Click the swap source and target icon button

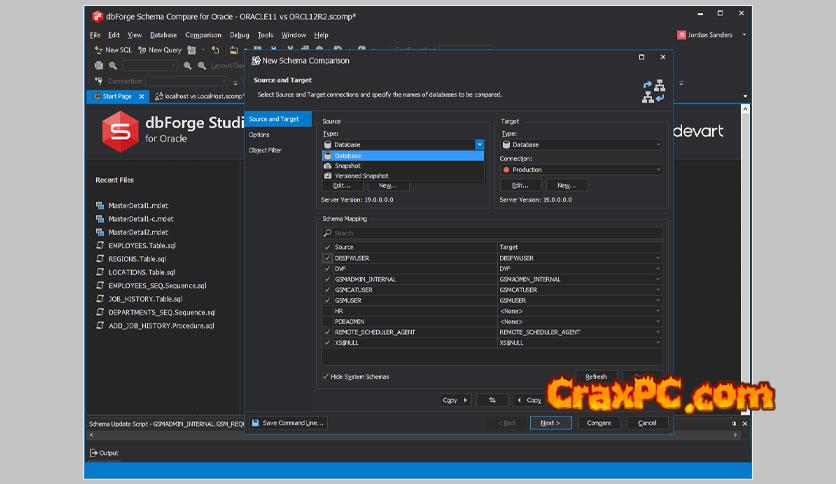pos(491,400)
